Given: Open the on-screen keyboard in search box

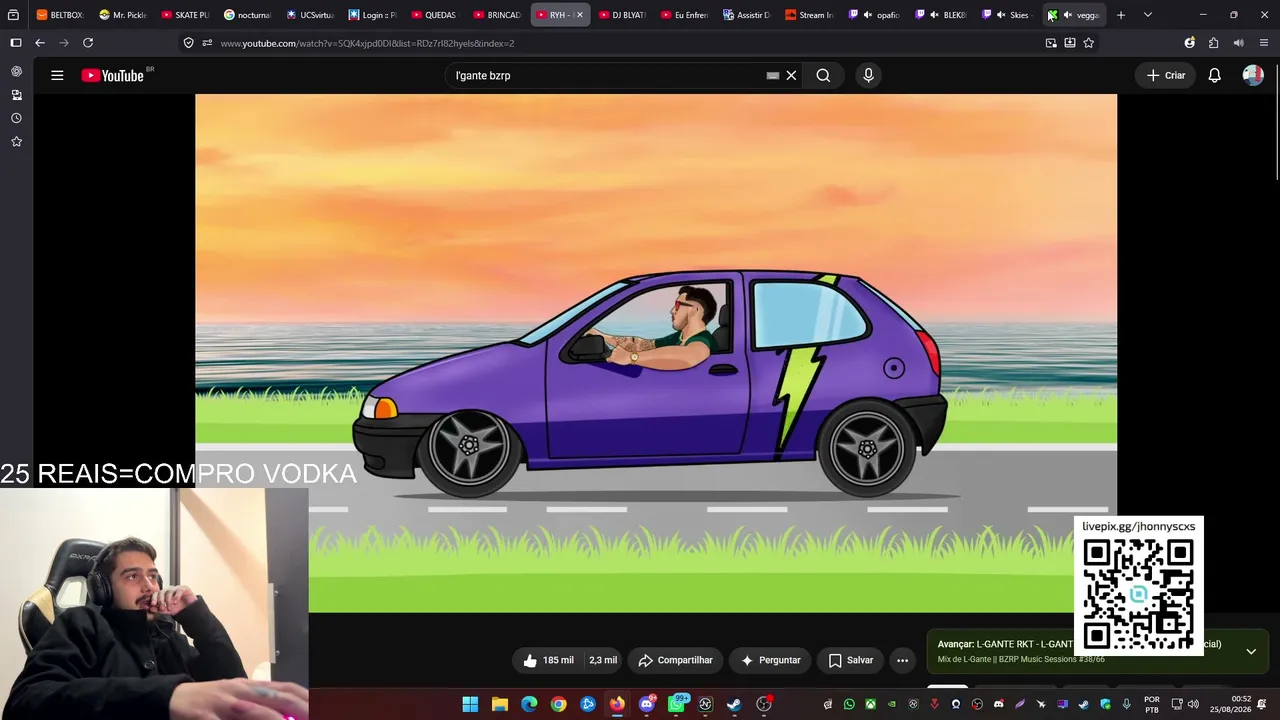Looking at the screenshot, I should (x=773, y=75).
